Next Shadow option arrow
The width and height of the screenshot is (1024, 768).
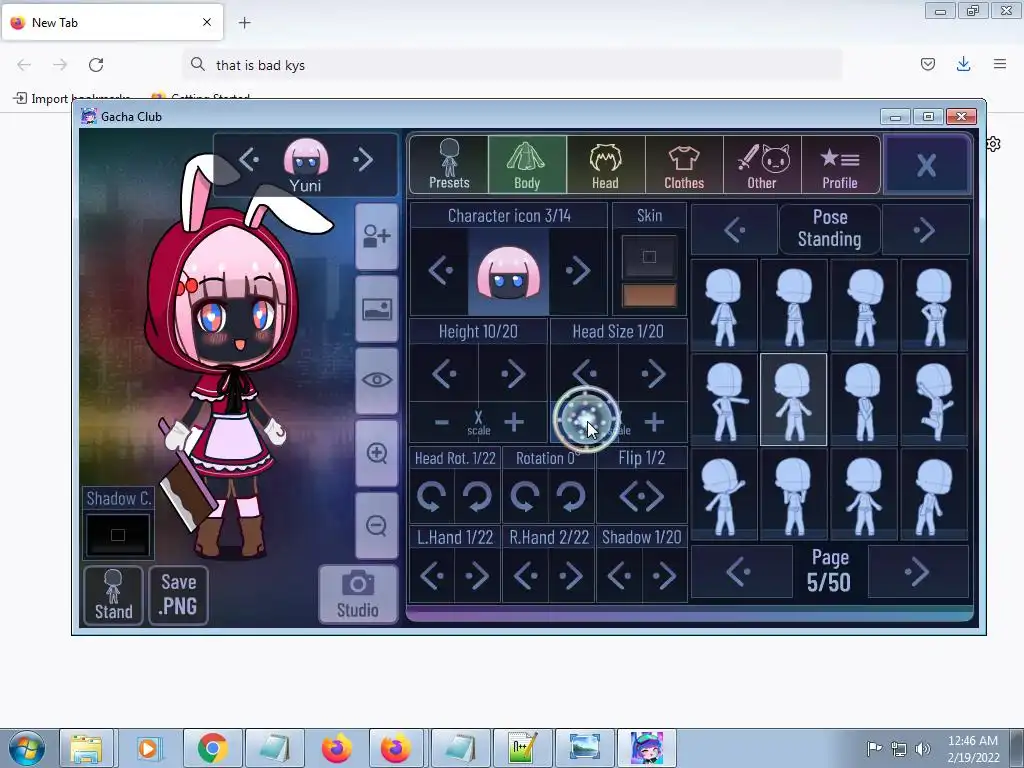(664, 575)
